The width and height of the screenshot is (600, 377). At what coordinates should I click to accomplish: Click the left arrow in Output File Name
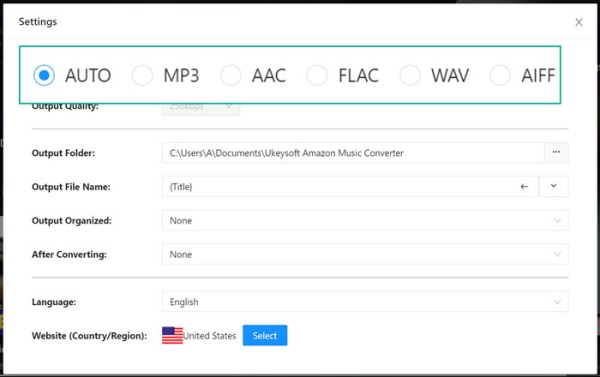coord(524,186)
